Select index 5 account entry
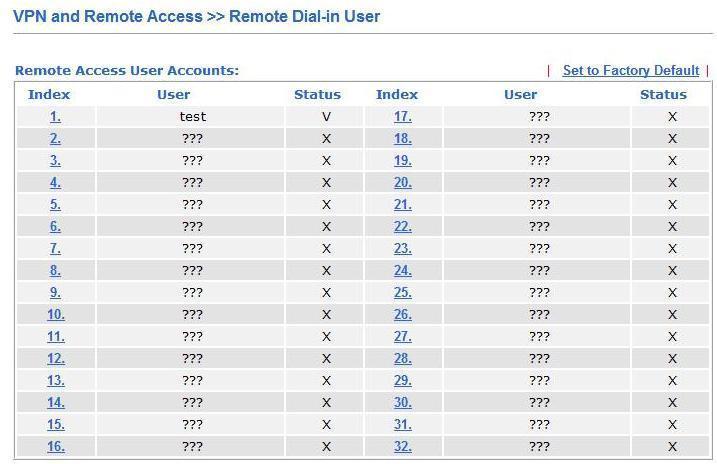 [55, 204]
